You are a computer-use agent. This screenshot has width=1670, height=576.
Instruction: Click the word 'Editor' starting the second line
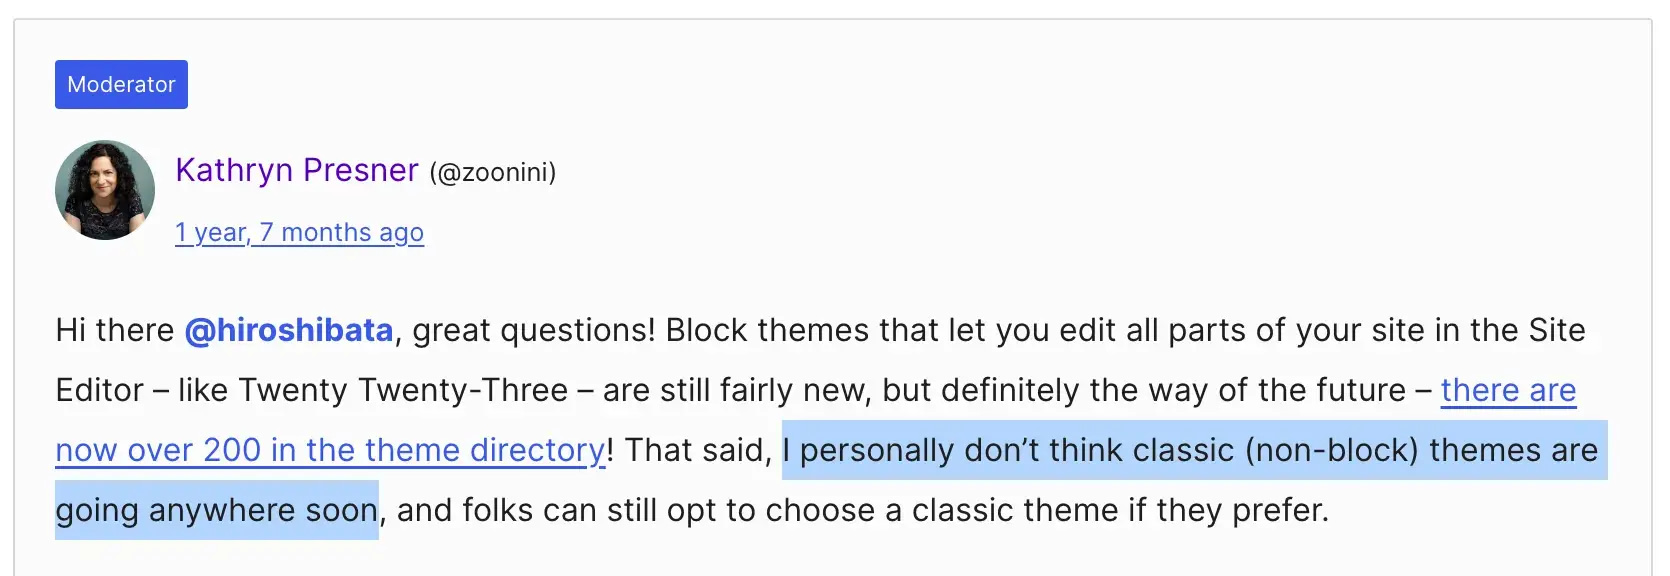[x=99, y=390]
